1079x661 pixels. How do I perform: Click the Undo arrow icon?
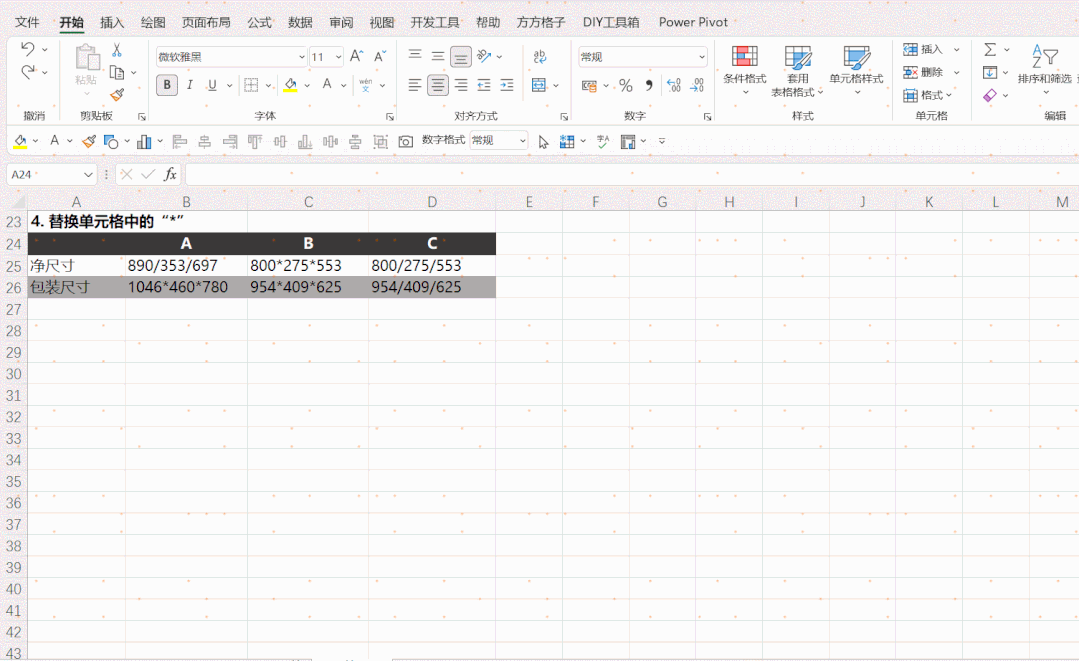coord(28,49)
